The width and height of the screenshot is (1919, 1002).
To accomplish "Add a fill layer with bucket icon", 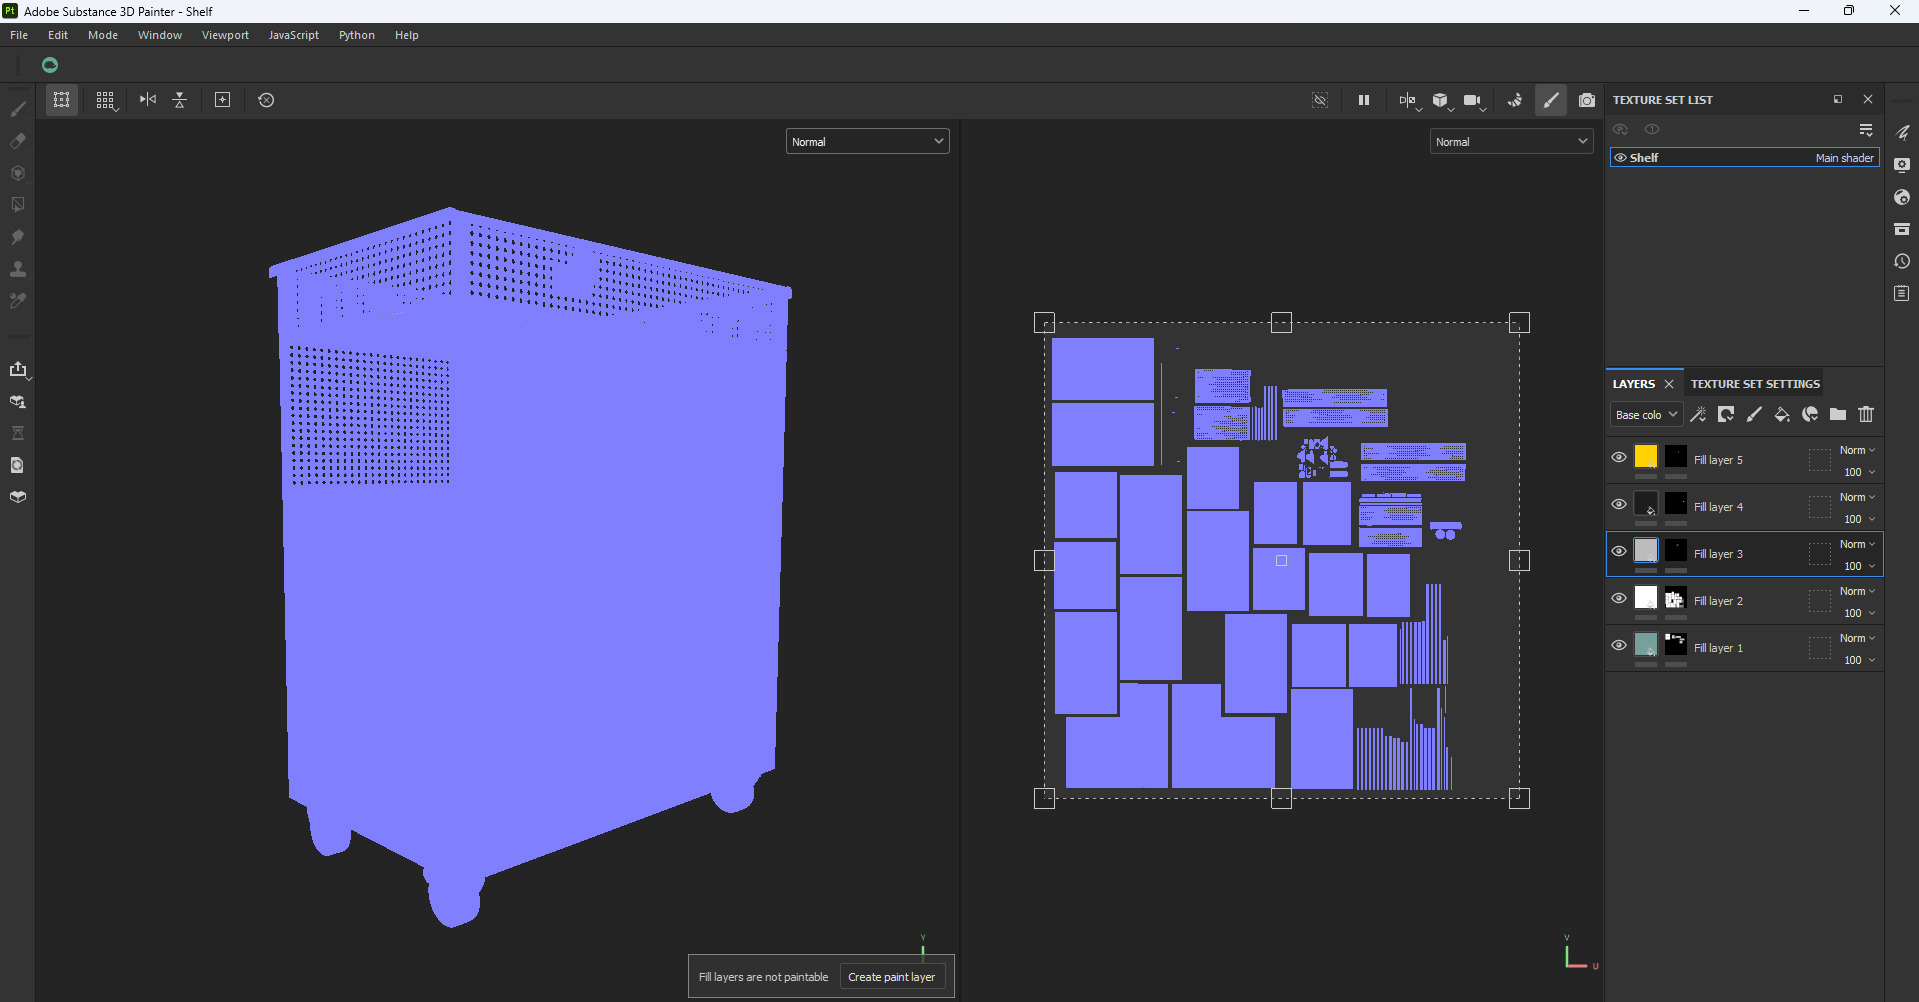I will [x=1782, y=414].
